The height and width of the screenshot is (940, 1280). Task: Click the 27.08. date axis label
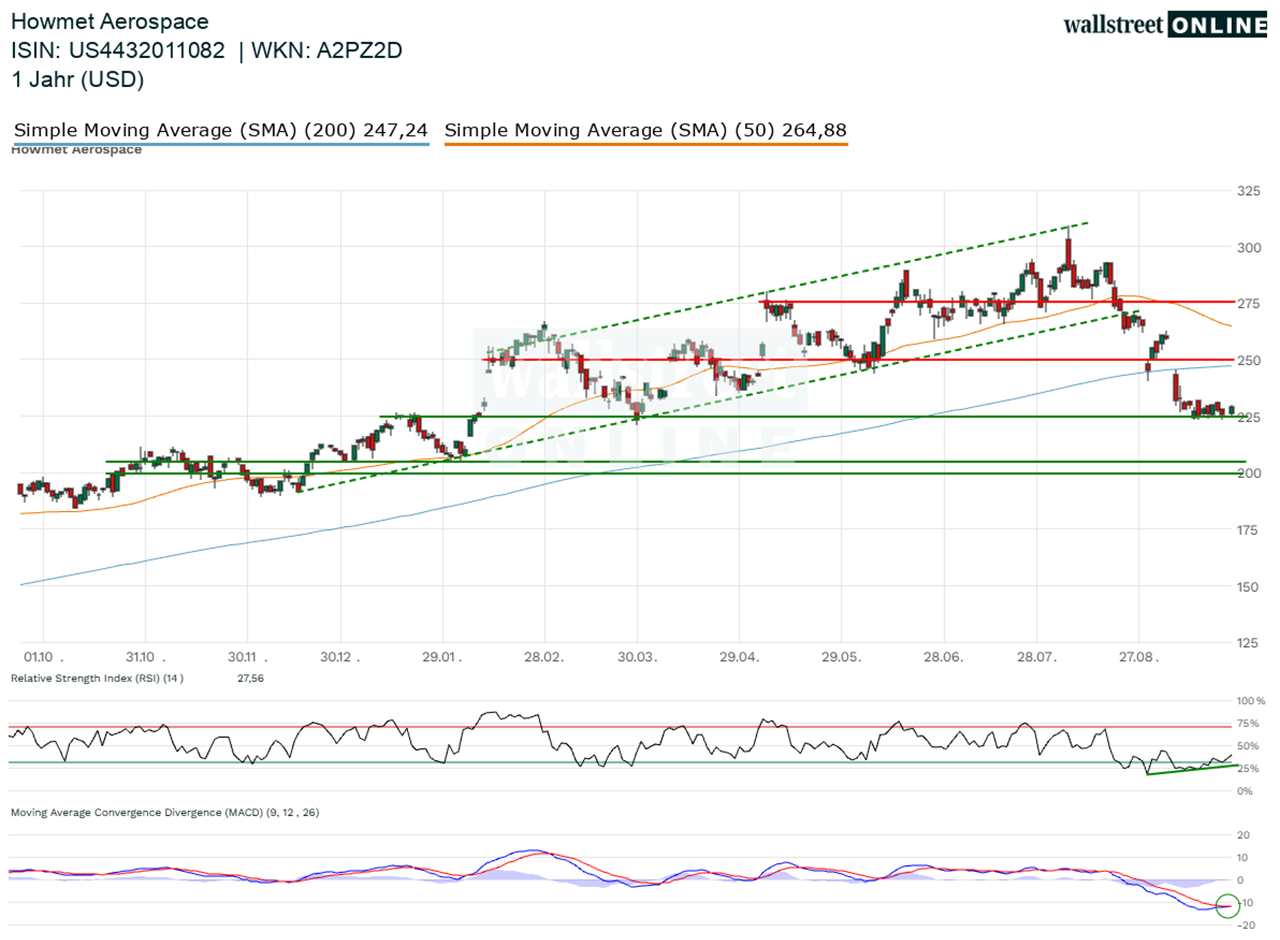1139,657
